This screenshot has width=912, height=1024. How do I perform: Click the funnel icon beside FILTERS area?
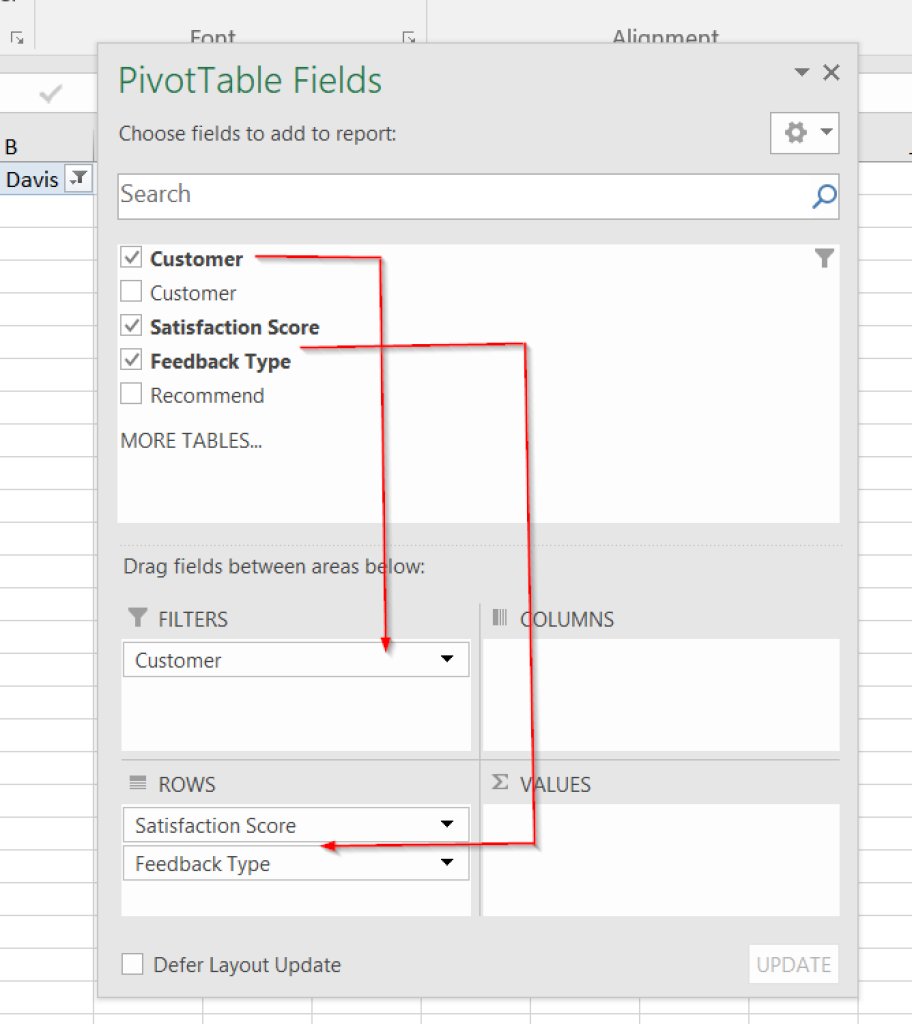pos(137,618)
